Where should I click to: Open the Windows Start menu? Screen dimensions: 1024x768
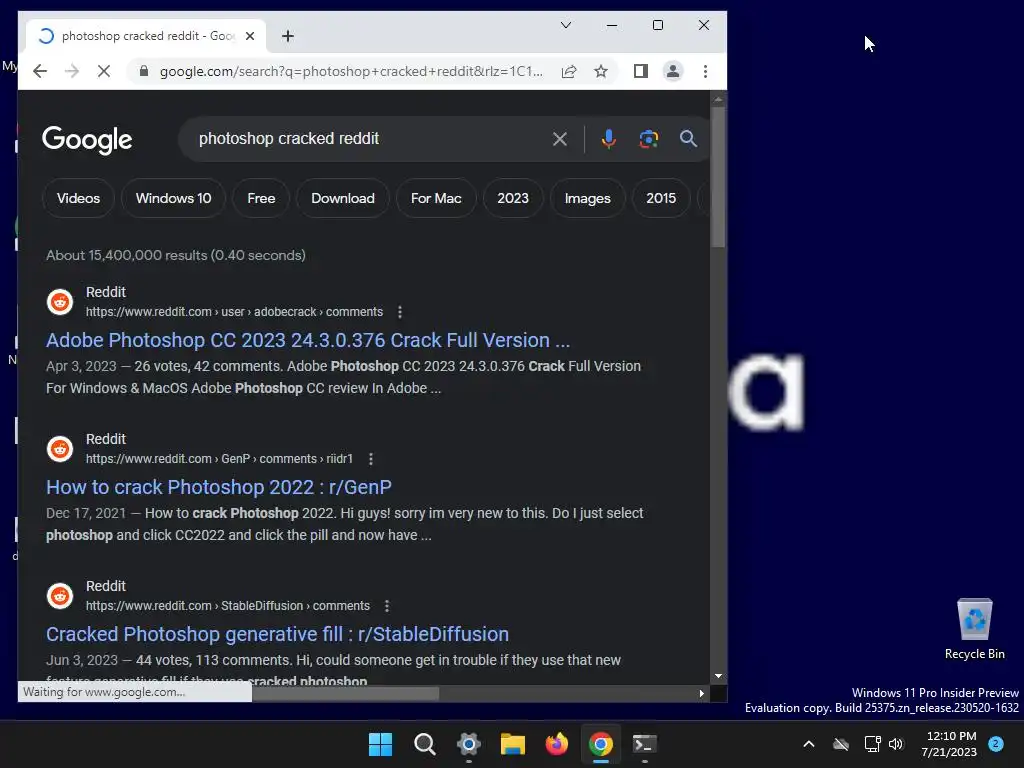click(x=381, y=744)
